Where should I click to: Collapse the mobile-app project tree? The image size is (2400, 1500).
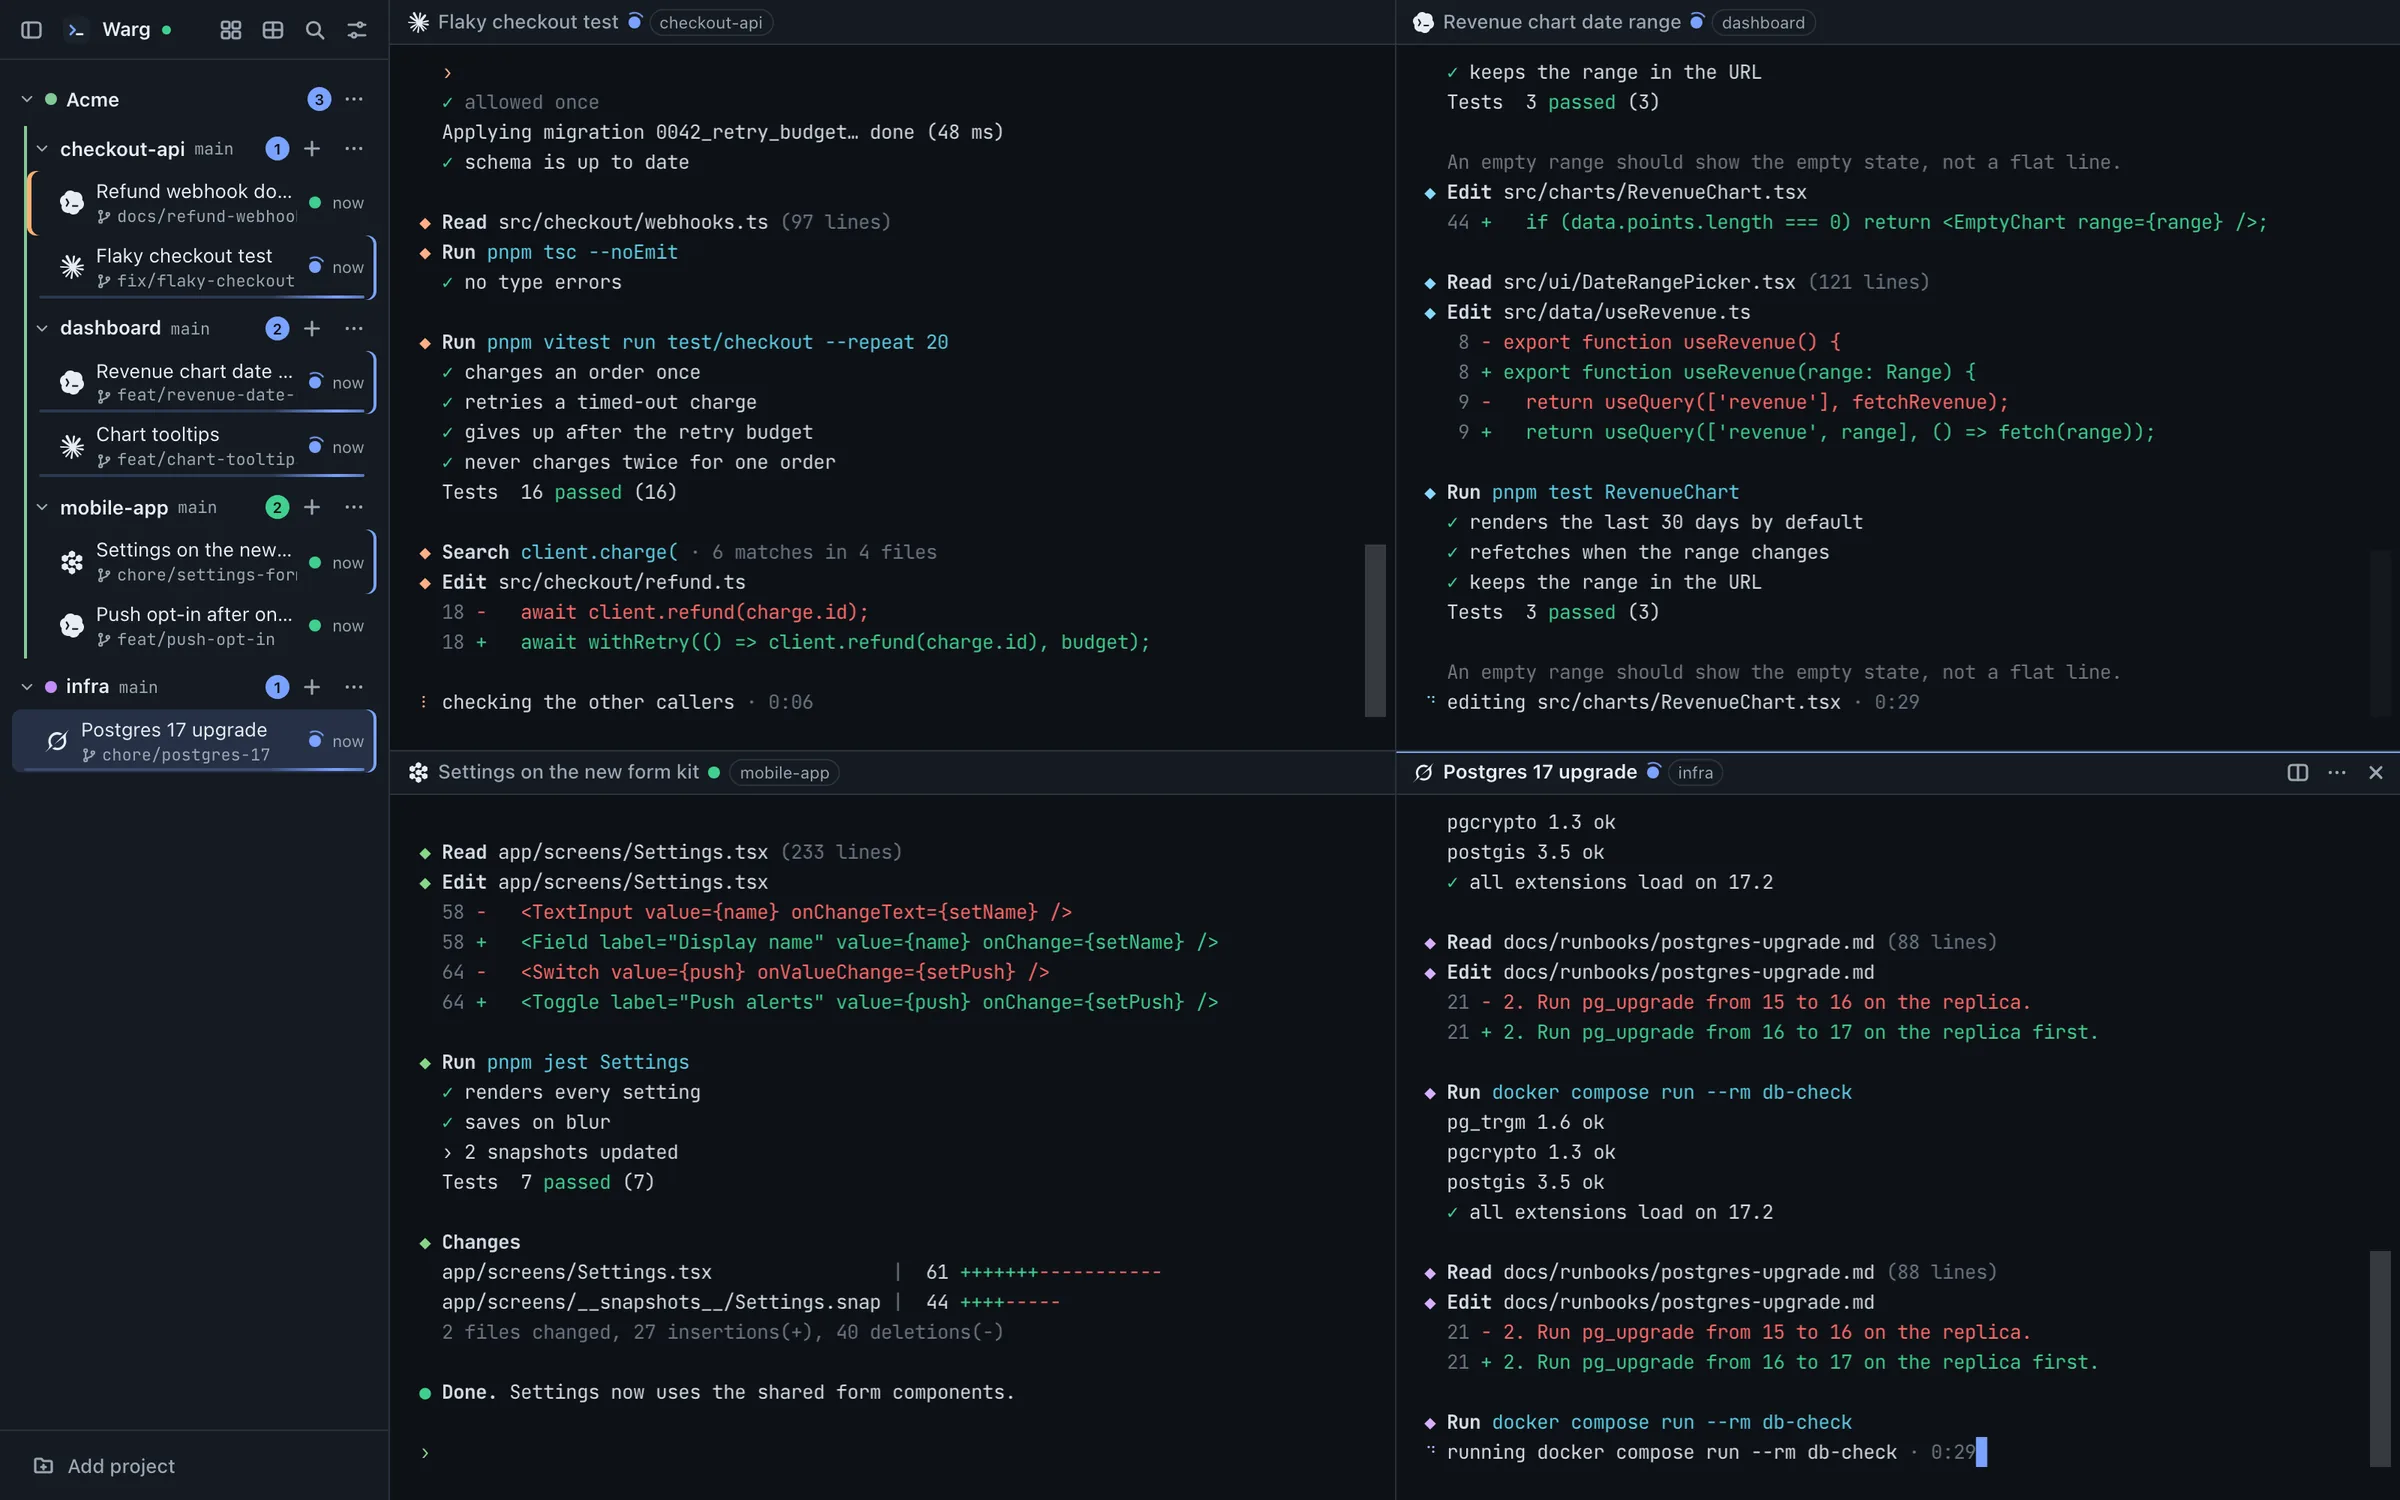click(x=42, y=507)
